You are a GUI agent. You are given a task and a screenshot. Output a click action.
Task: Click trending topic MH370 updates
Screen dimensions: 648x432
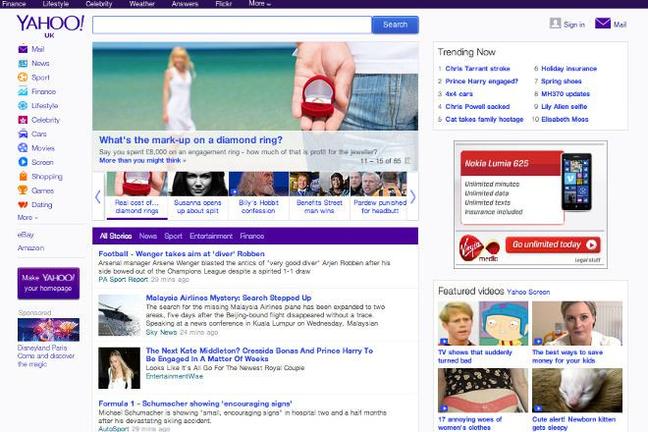(x=565, y=94)
